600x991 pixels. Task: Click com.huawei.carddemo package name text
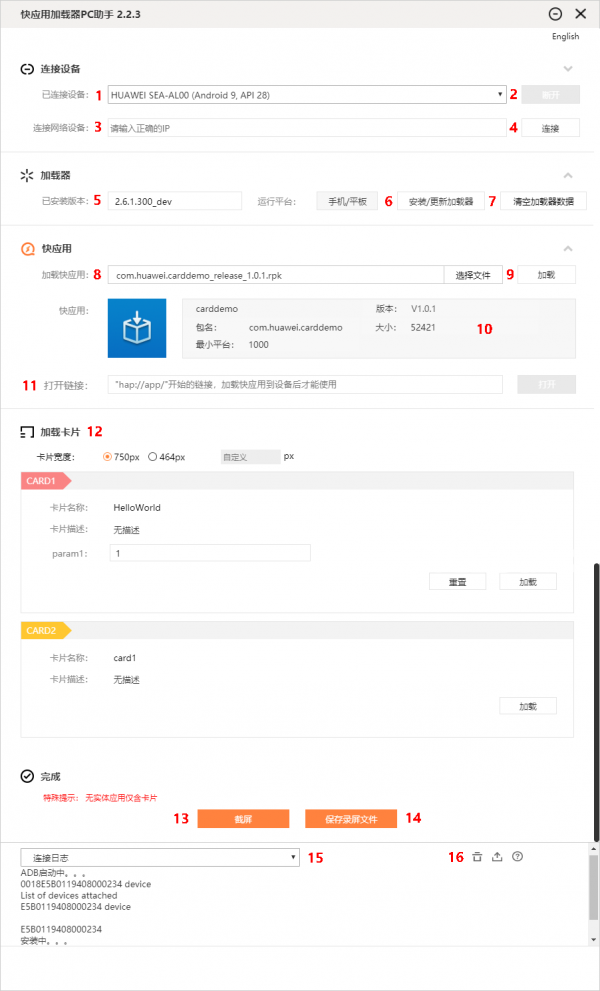point(295,328)
